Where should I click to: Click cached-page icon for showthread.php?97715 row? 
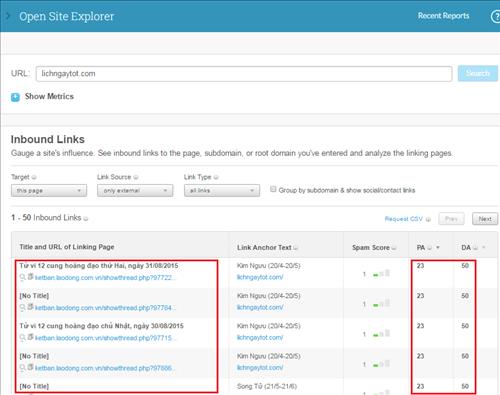(x=30, y=337)
